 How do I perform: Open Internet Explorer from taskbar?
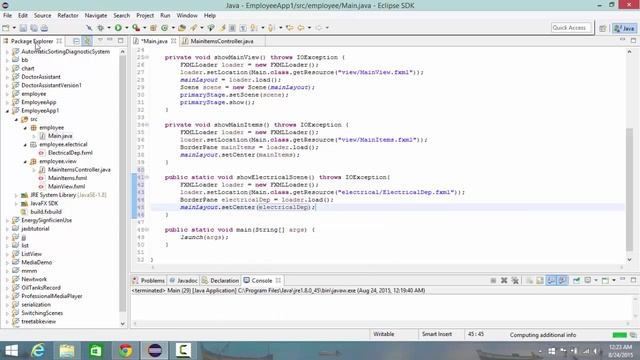pyautogui.click(x=38, y=351)
